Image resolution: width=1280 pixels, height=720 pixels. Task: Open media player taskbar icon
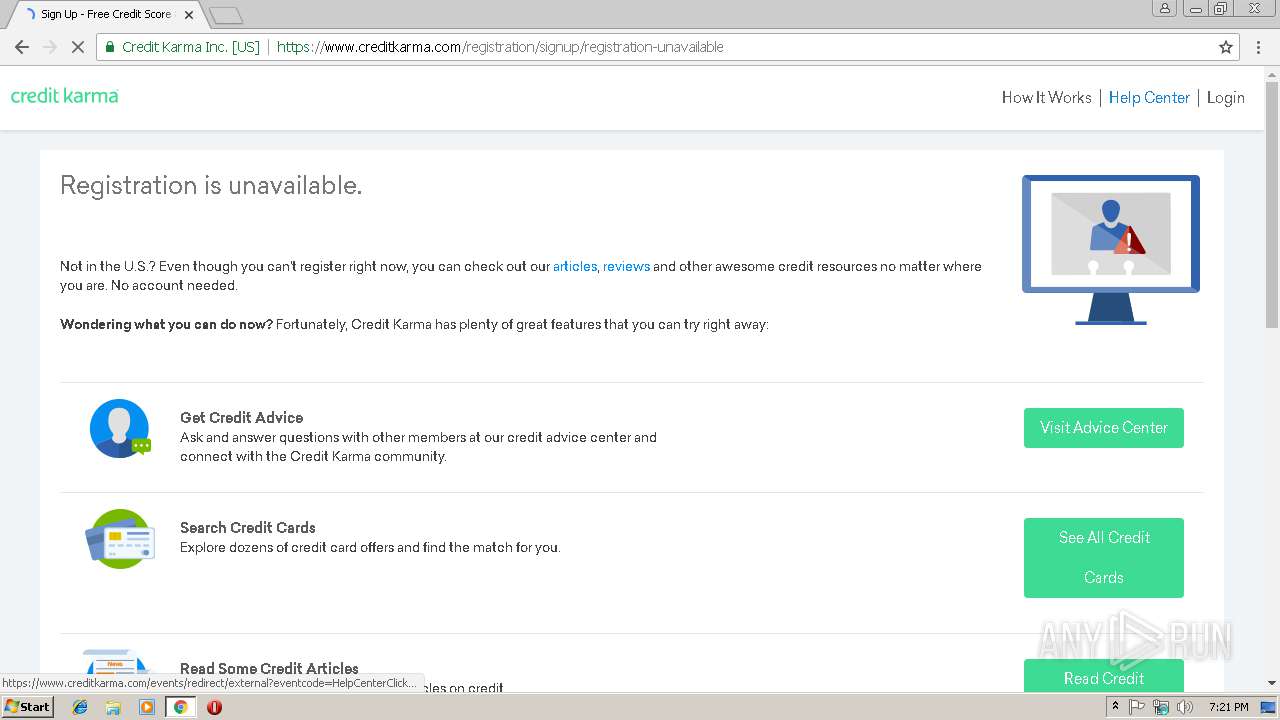click(147, 707)
